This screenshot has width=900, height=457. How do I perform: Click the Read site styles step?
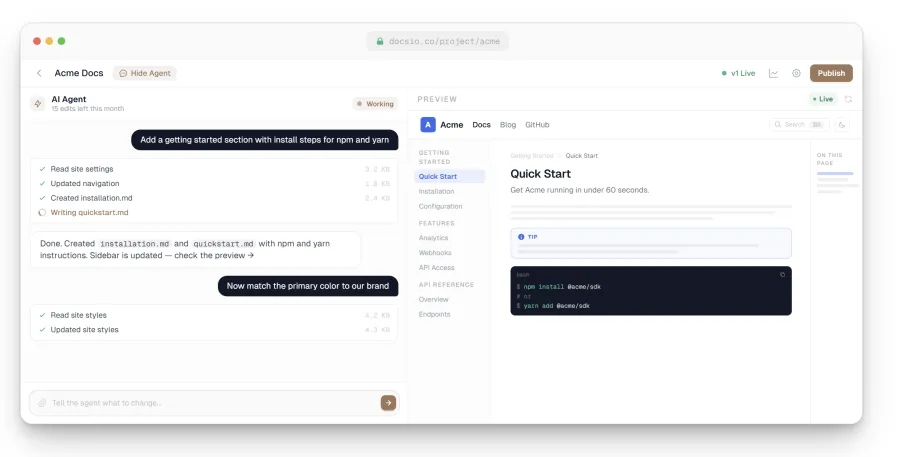[214, 315]
